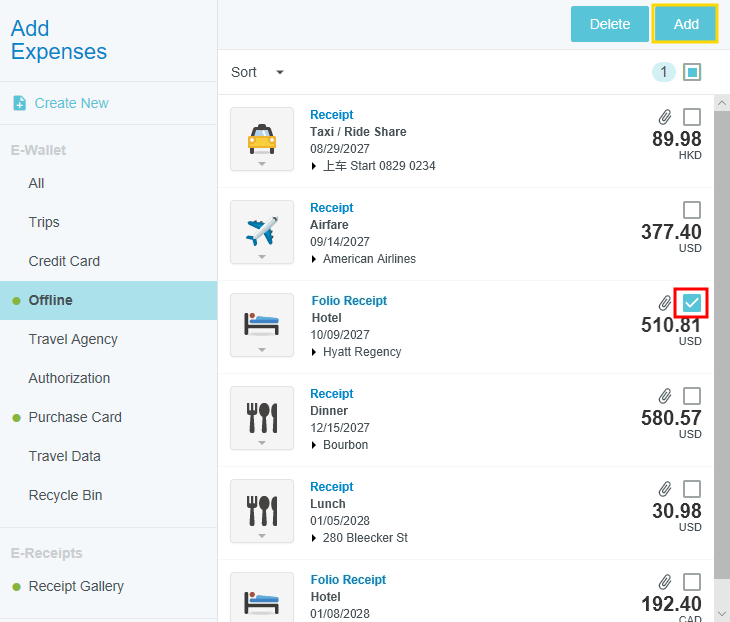Open the Folio Receipt link dated 10/09/2027

tap(348, 301)
